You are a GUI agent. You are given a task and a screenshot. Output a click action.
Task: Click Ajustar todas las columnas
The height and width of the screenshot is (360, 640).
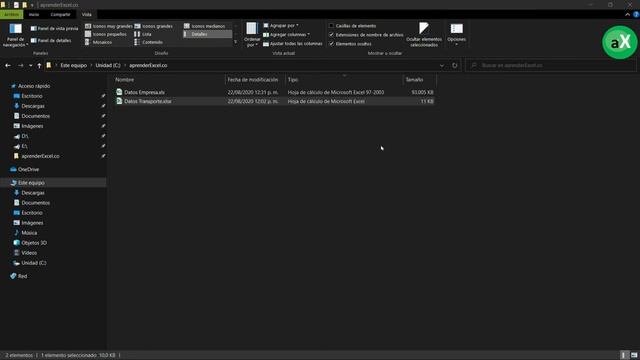[x=293, y=44]
